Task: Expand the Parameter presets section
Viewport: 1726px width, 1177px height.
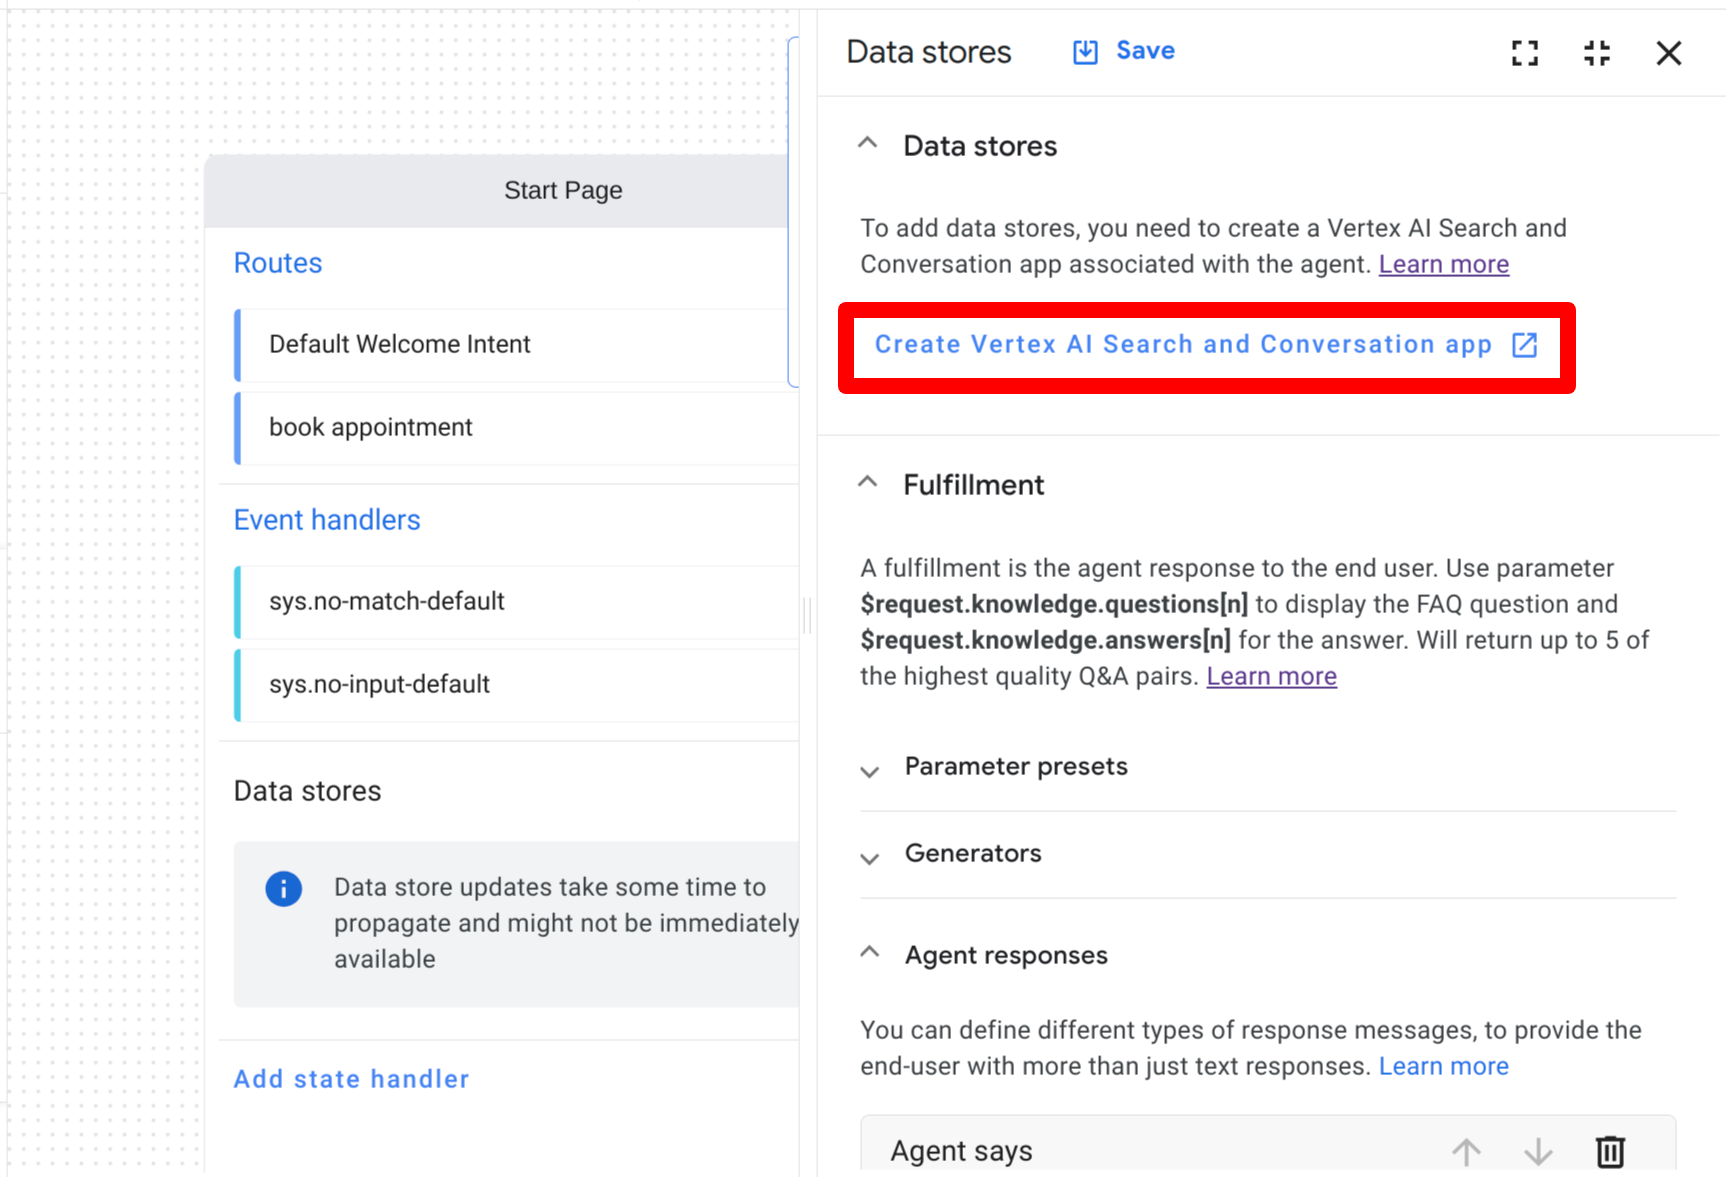Action: pos(870,770)
